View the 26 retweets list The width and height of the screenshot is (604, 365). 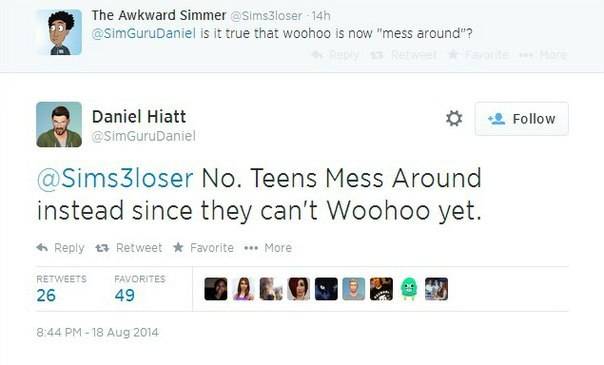(x=61, y=289)
